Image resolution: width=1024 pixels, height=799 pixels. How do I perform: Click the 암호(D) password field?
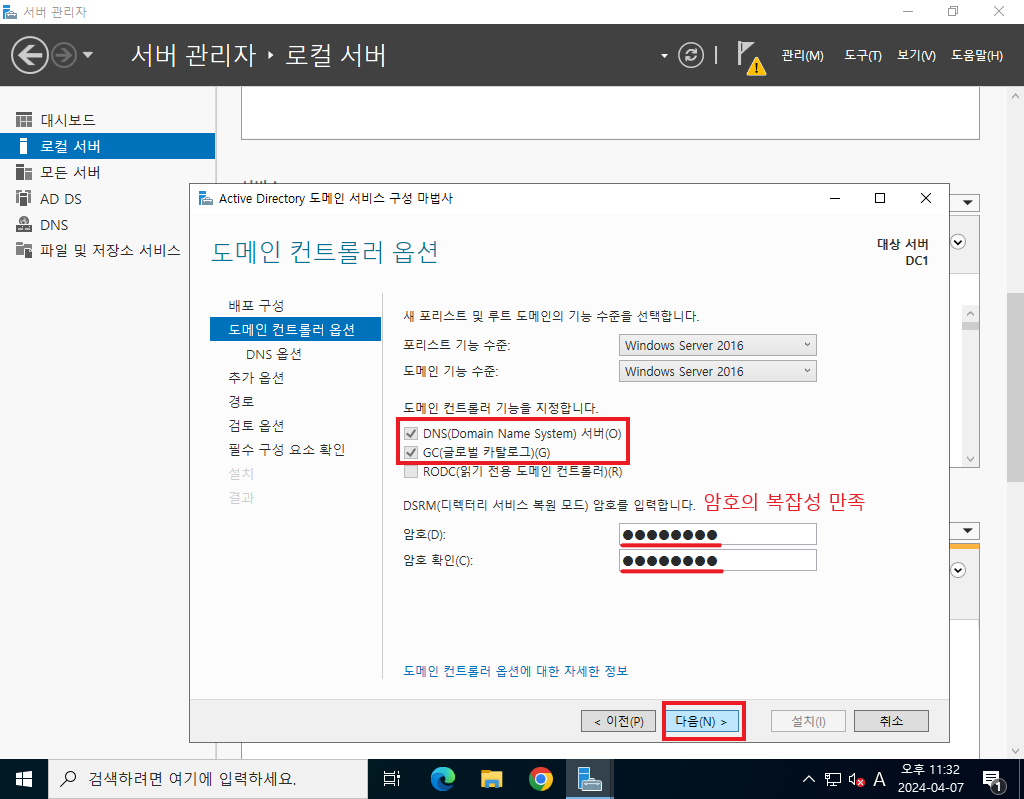(x=717, y=534)
